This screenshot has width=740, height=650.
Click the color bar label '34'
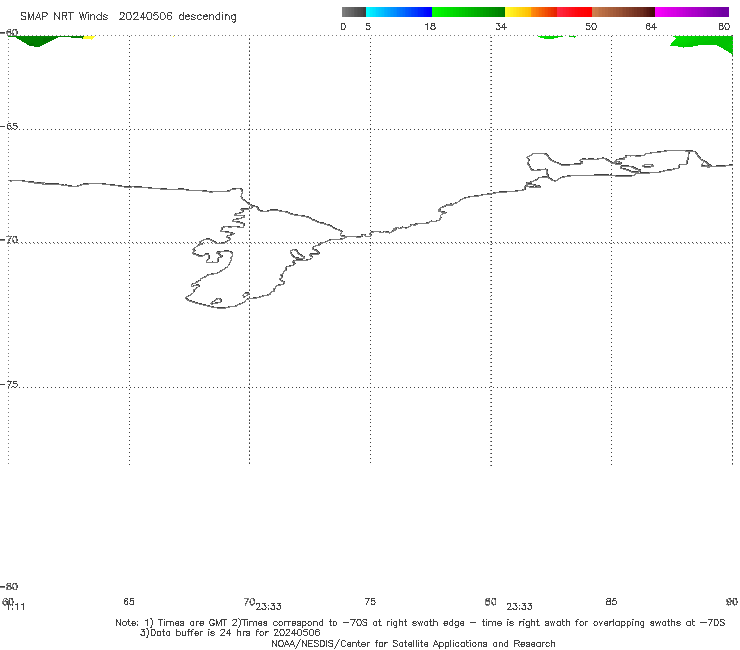coord(501,26)
